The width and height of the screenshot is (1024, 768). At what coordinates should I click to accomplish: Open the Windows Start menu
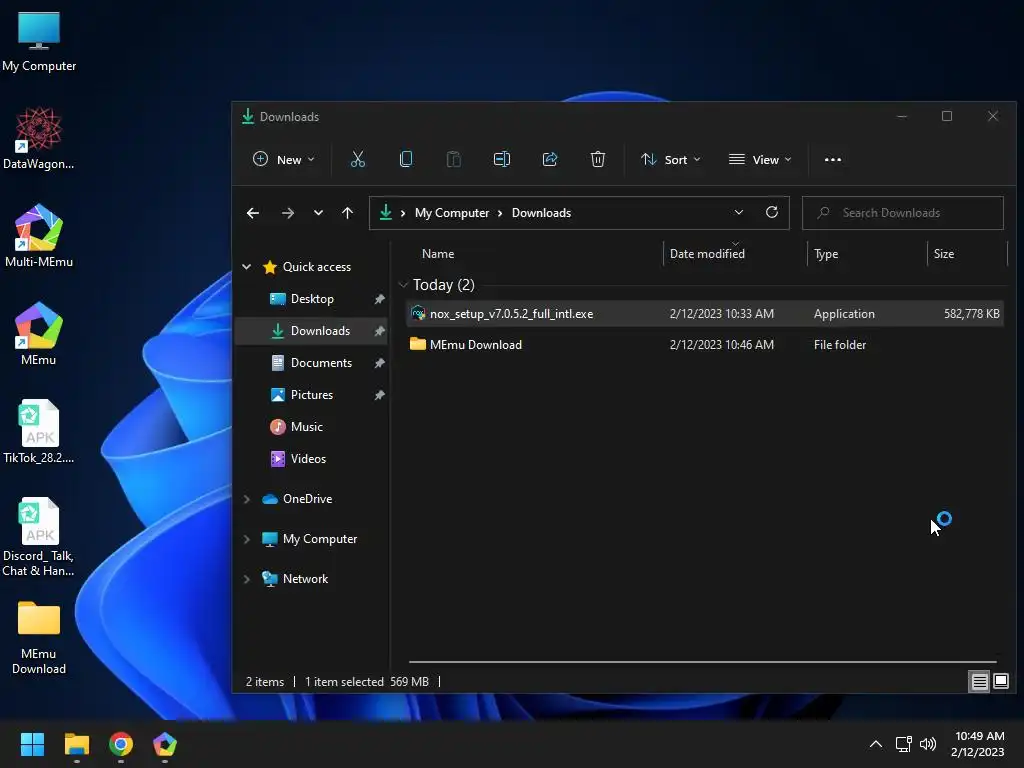click(x=32, y=744)
